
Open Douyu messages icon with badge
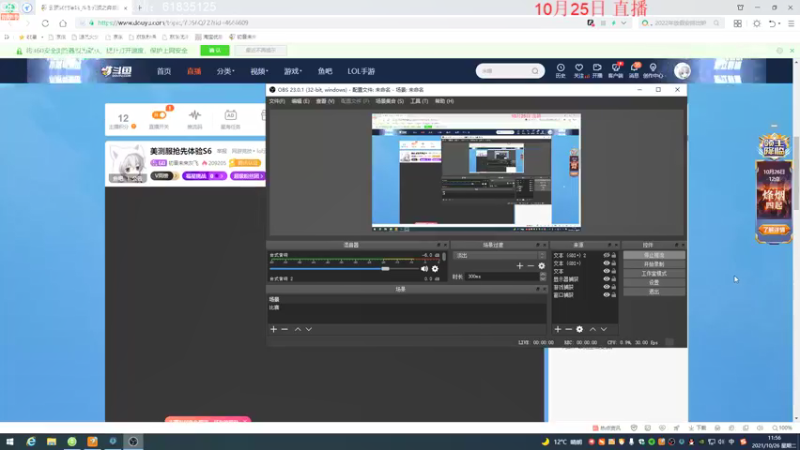point(634,70)
